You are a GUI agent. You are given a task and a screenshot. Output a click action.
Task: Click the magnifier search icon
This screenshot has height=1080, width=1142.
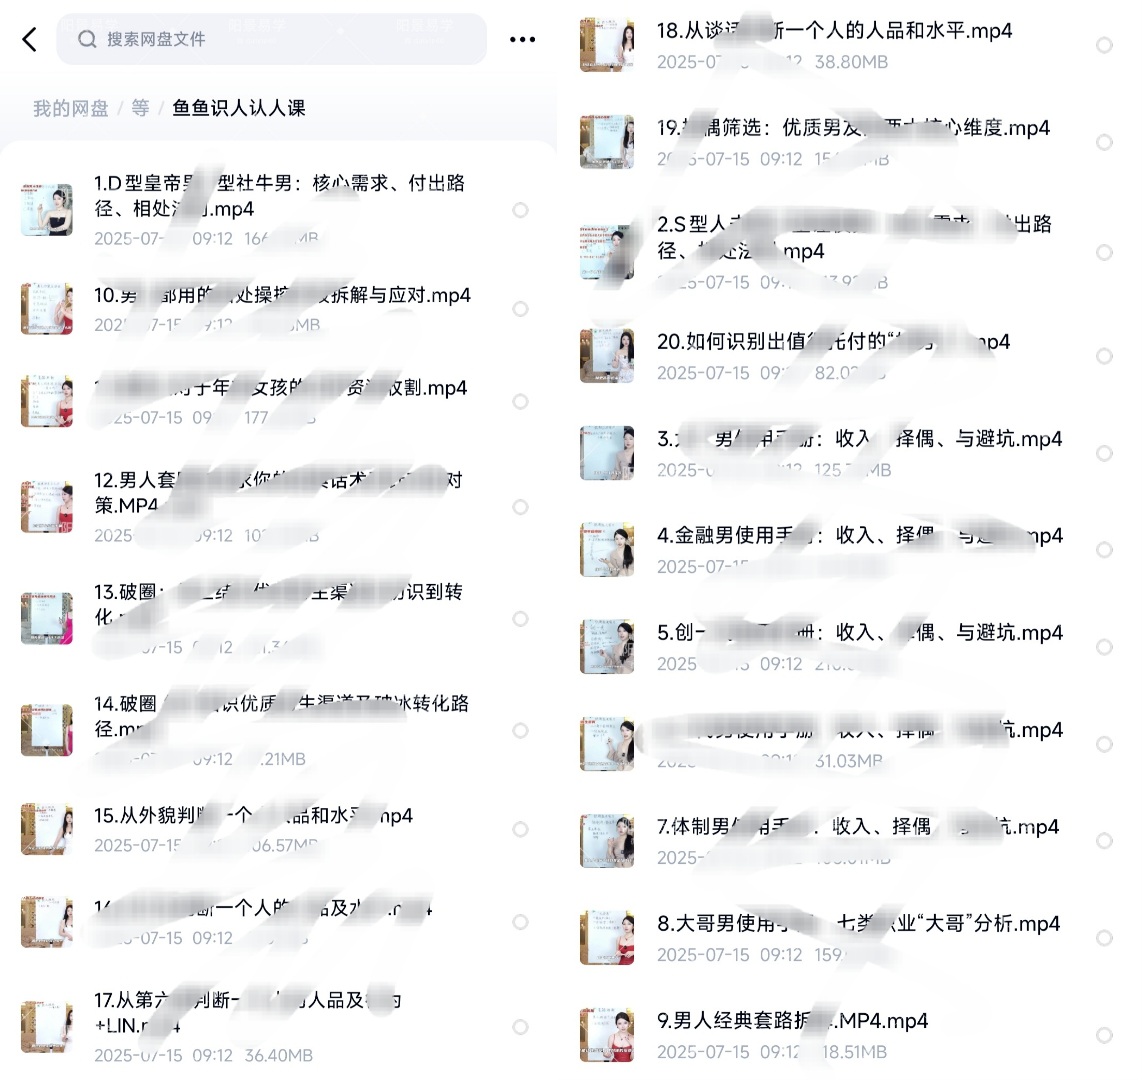[x=87, y=39]
